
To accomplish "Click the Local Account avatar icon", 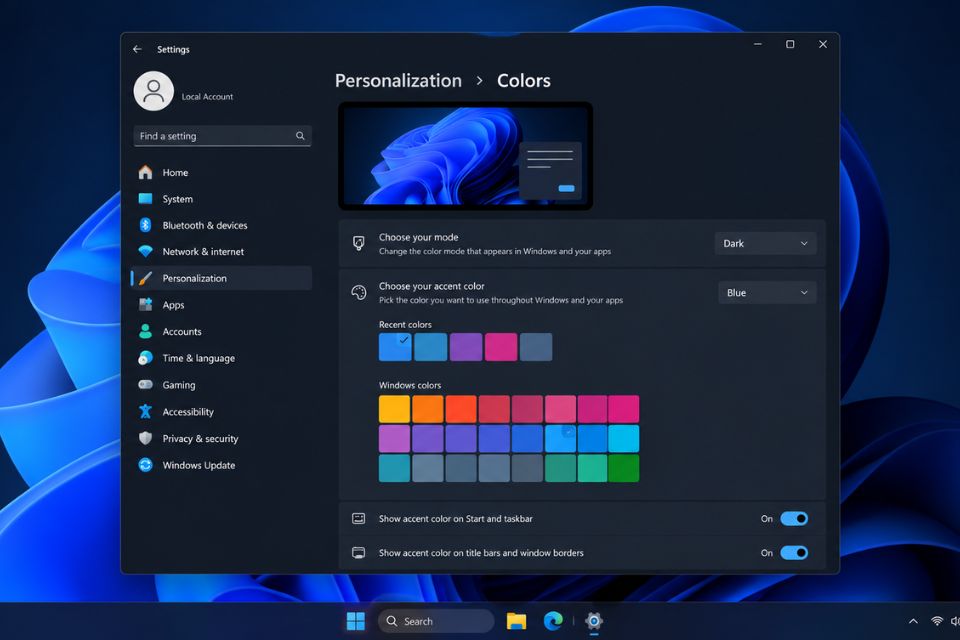I will tap(154, 91).
